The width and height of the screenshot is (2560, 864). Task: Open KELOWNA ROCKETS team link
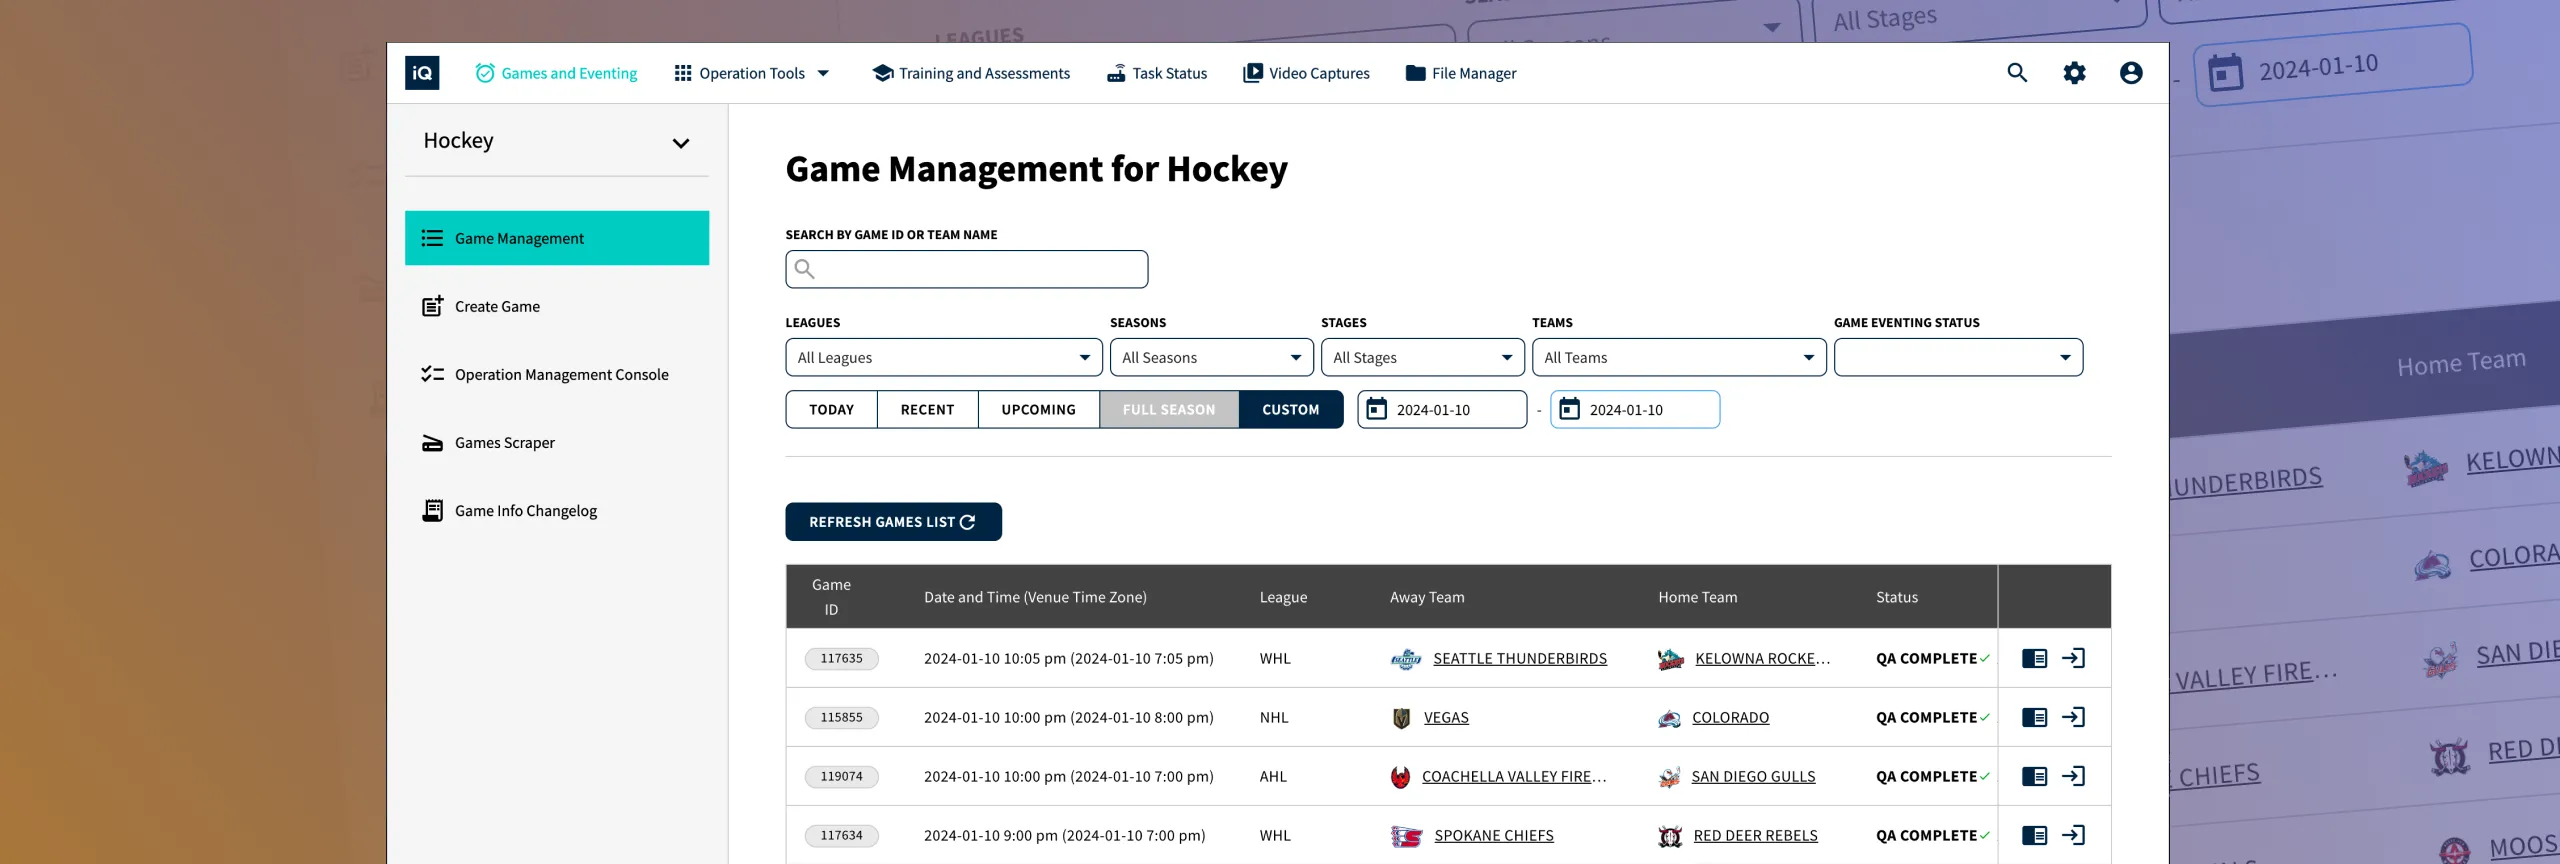pyautogui.click(x=1763, y=658)
